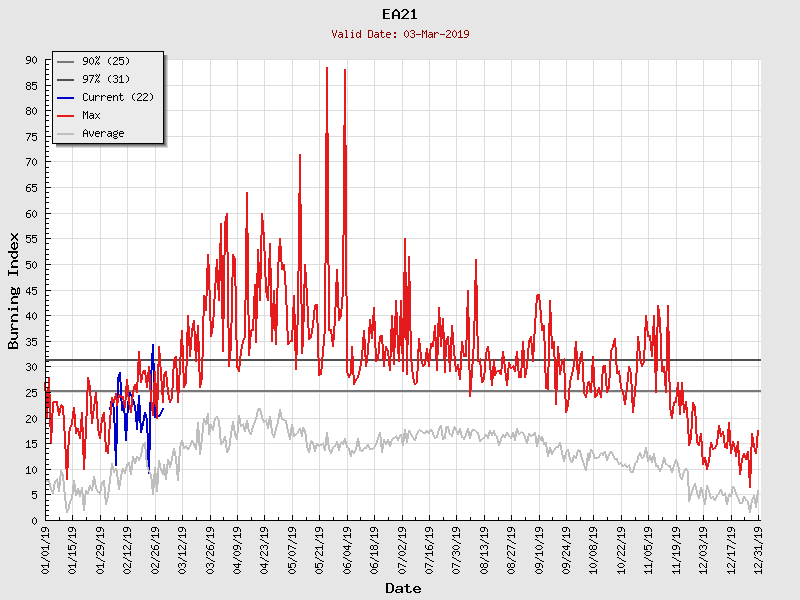Image resolution: width=800 pixels, height=600 pixels.
Task: Click the blue Current line peak near 02/26/19
Action: point(152,345)
